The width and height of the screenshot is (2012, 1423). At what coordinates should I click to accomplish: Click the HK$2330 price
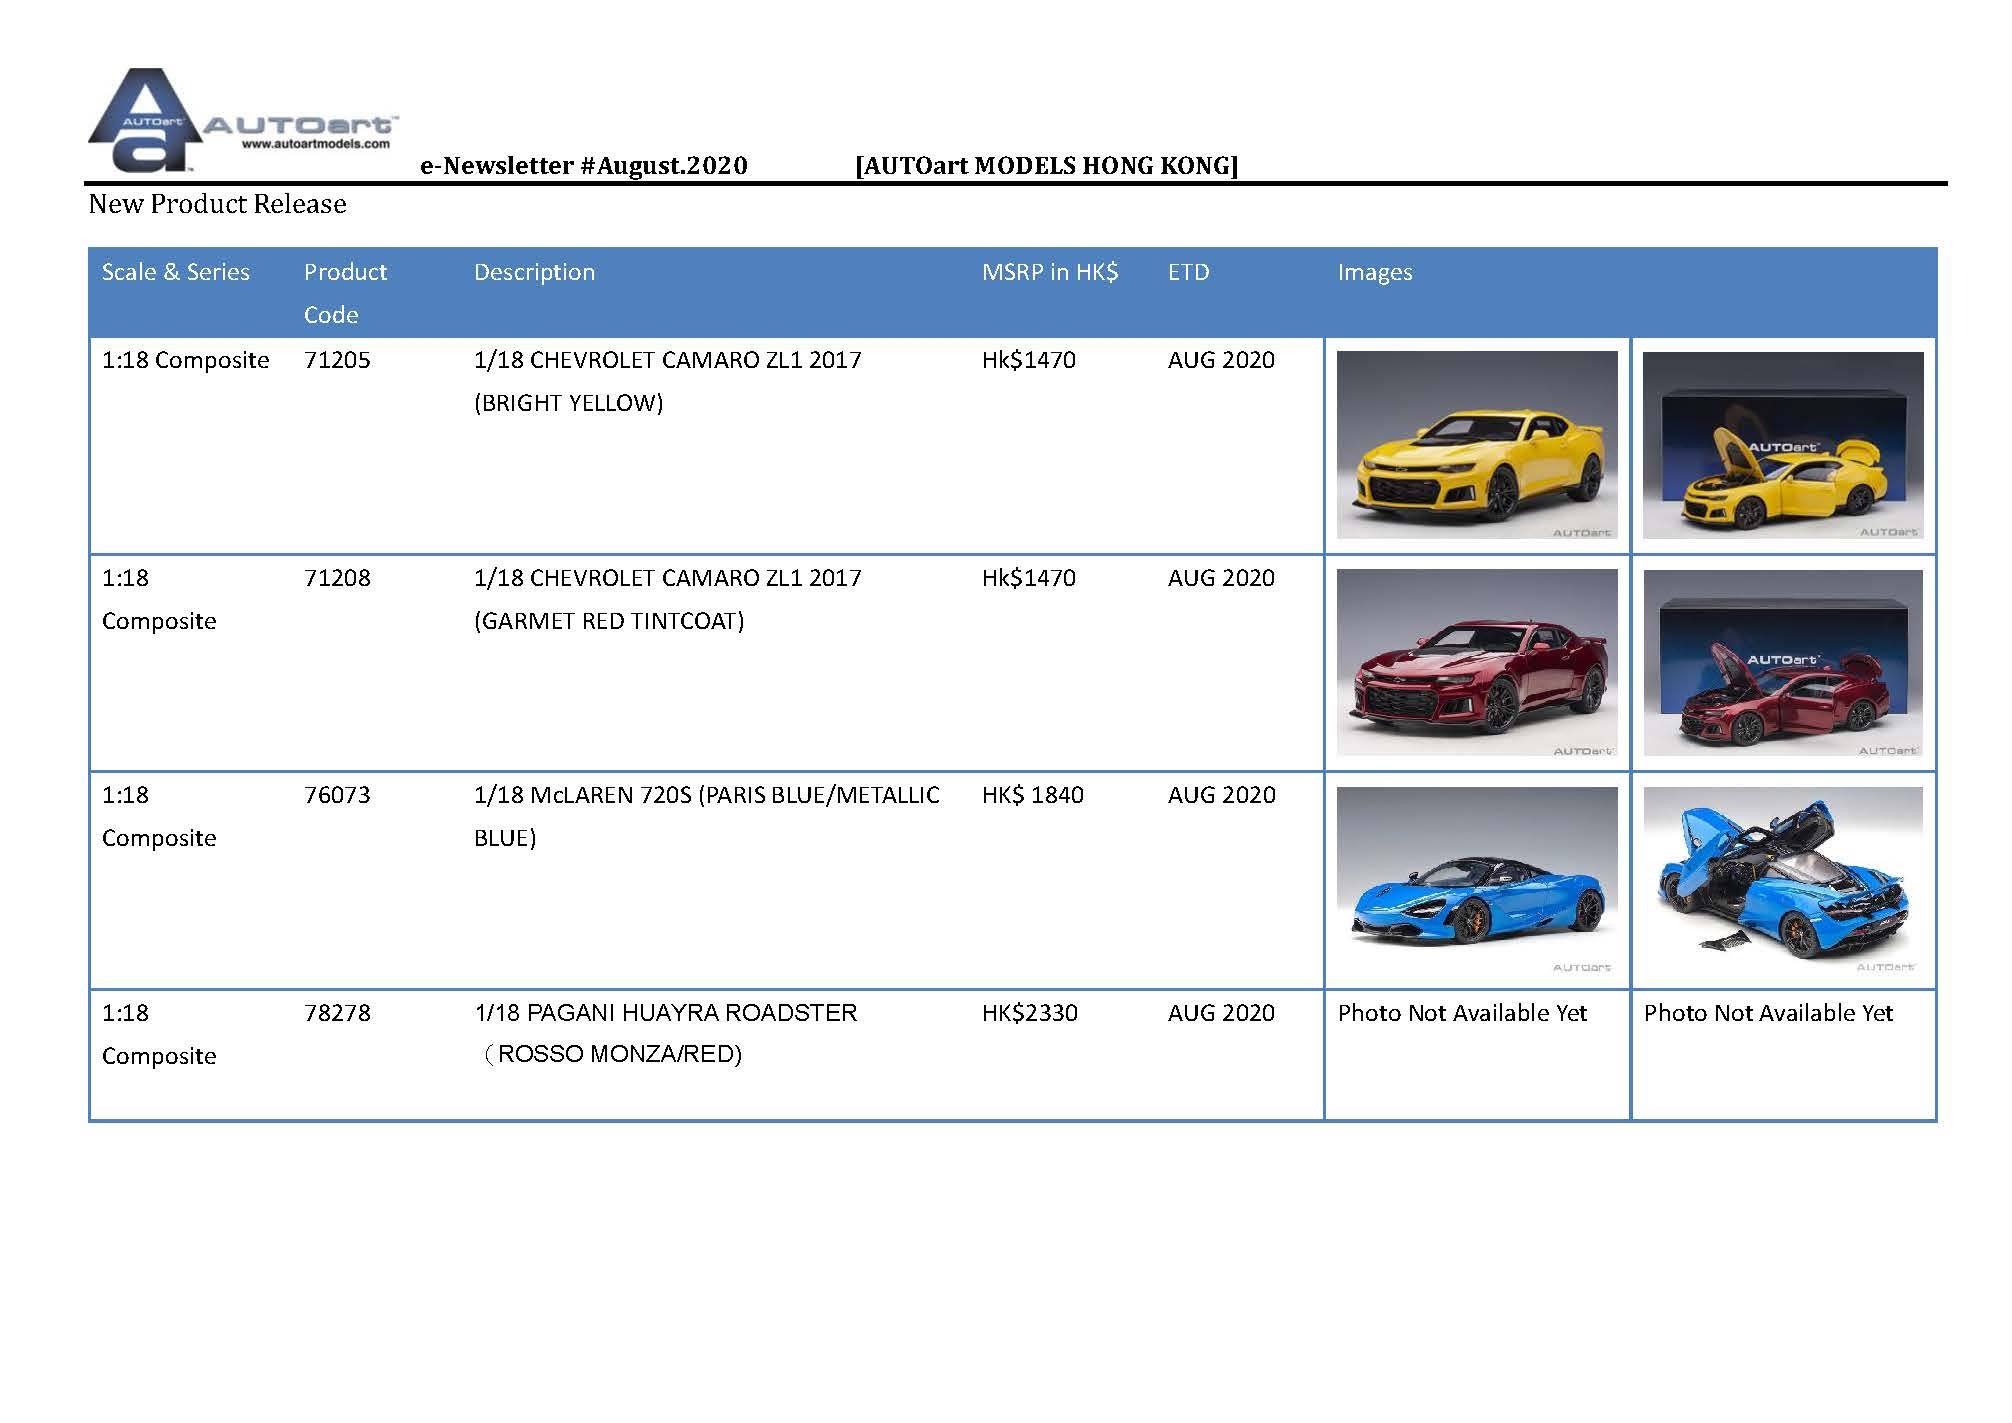pyautogui.click(x=1030, y=1013)
